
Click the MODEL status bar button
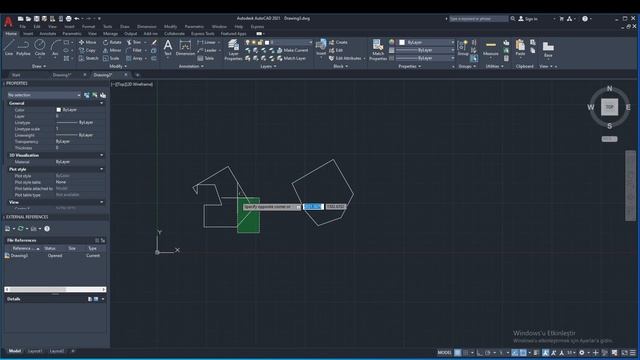tap(444, 353)
